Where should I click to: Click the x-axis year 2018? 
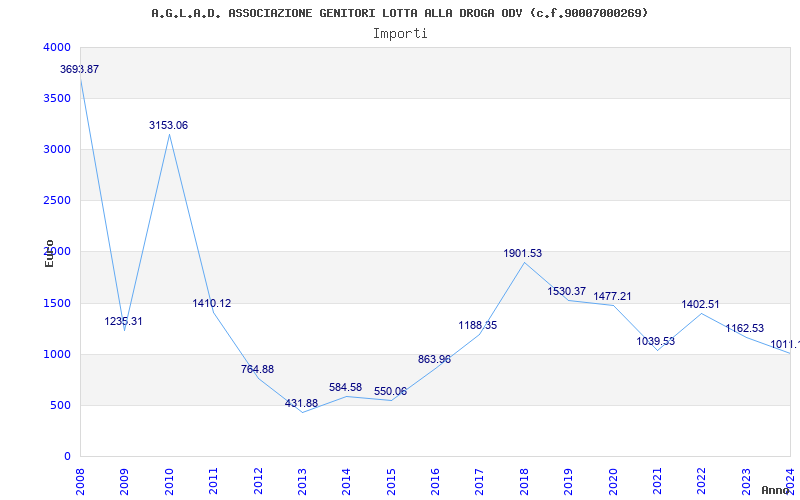tap(524, 481)
